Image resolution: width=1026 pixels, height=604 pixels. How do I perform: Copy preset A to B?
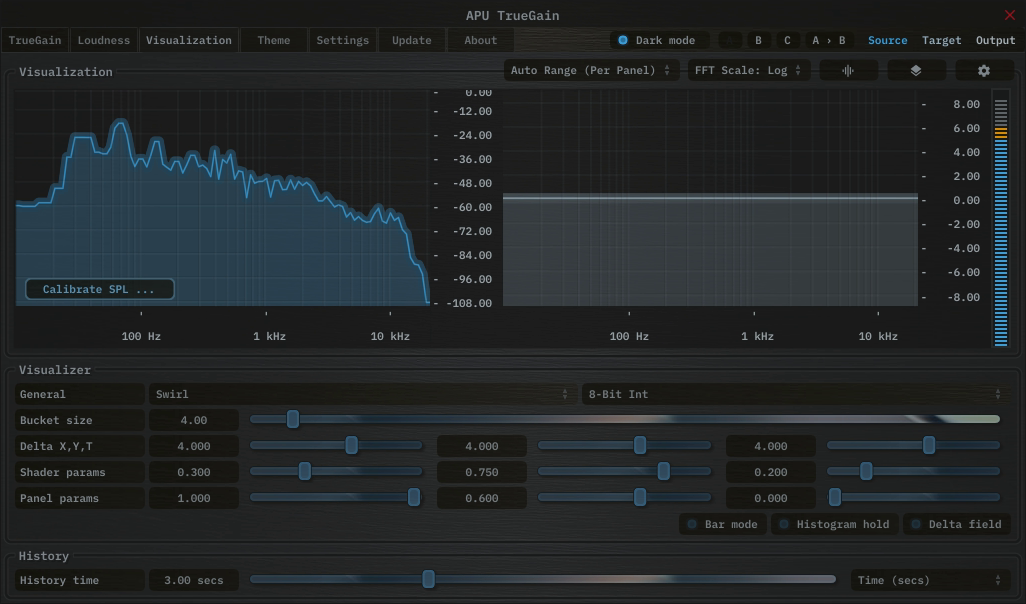(x=828, y=41)
